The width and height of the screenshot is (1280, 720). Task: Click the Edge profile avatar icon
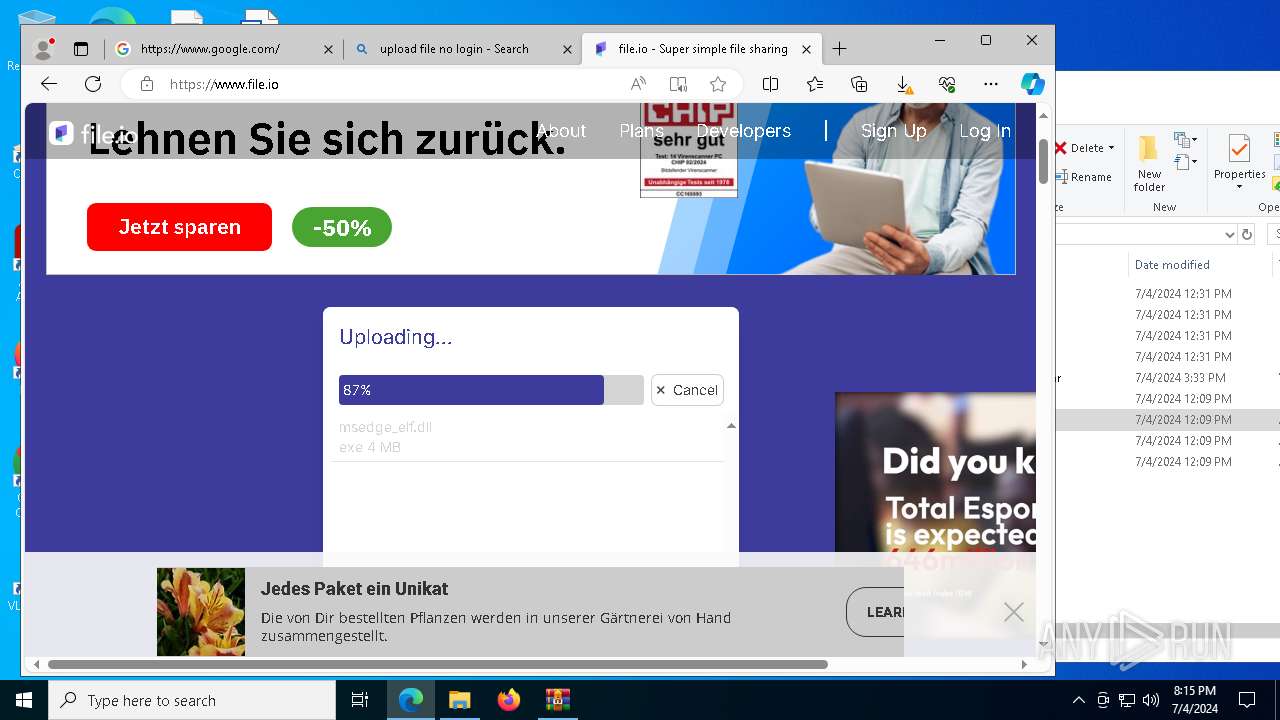43,49
